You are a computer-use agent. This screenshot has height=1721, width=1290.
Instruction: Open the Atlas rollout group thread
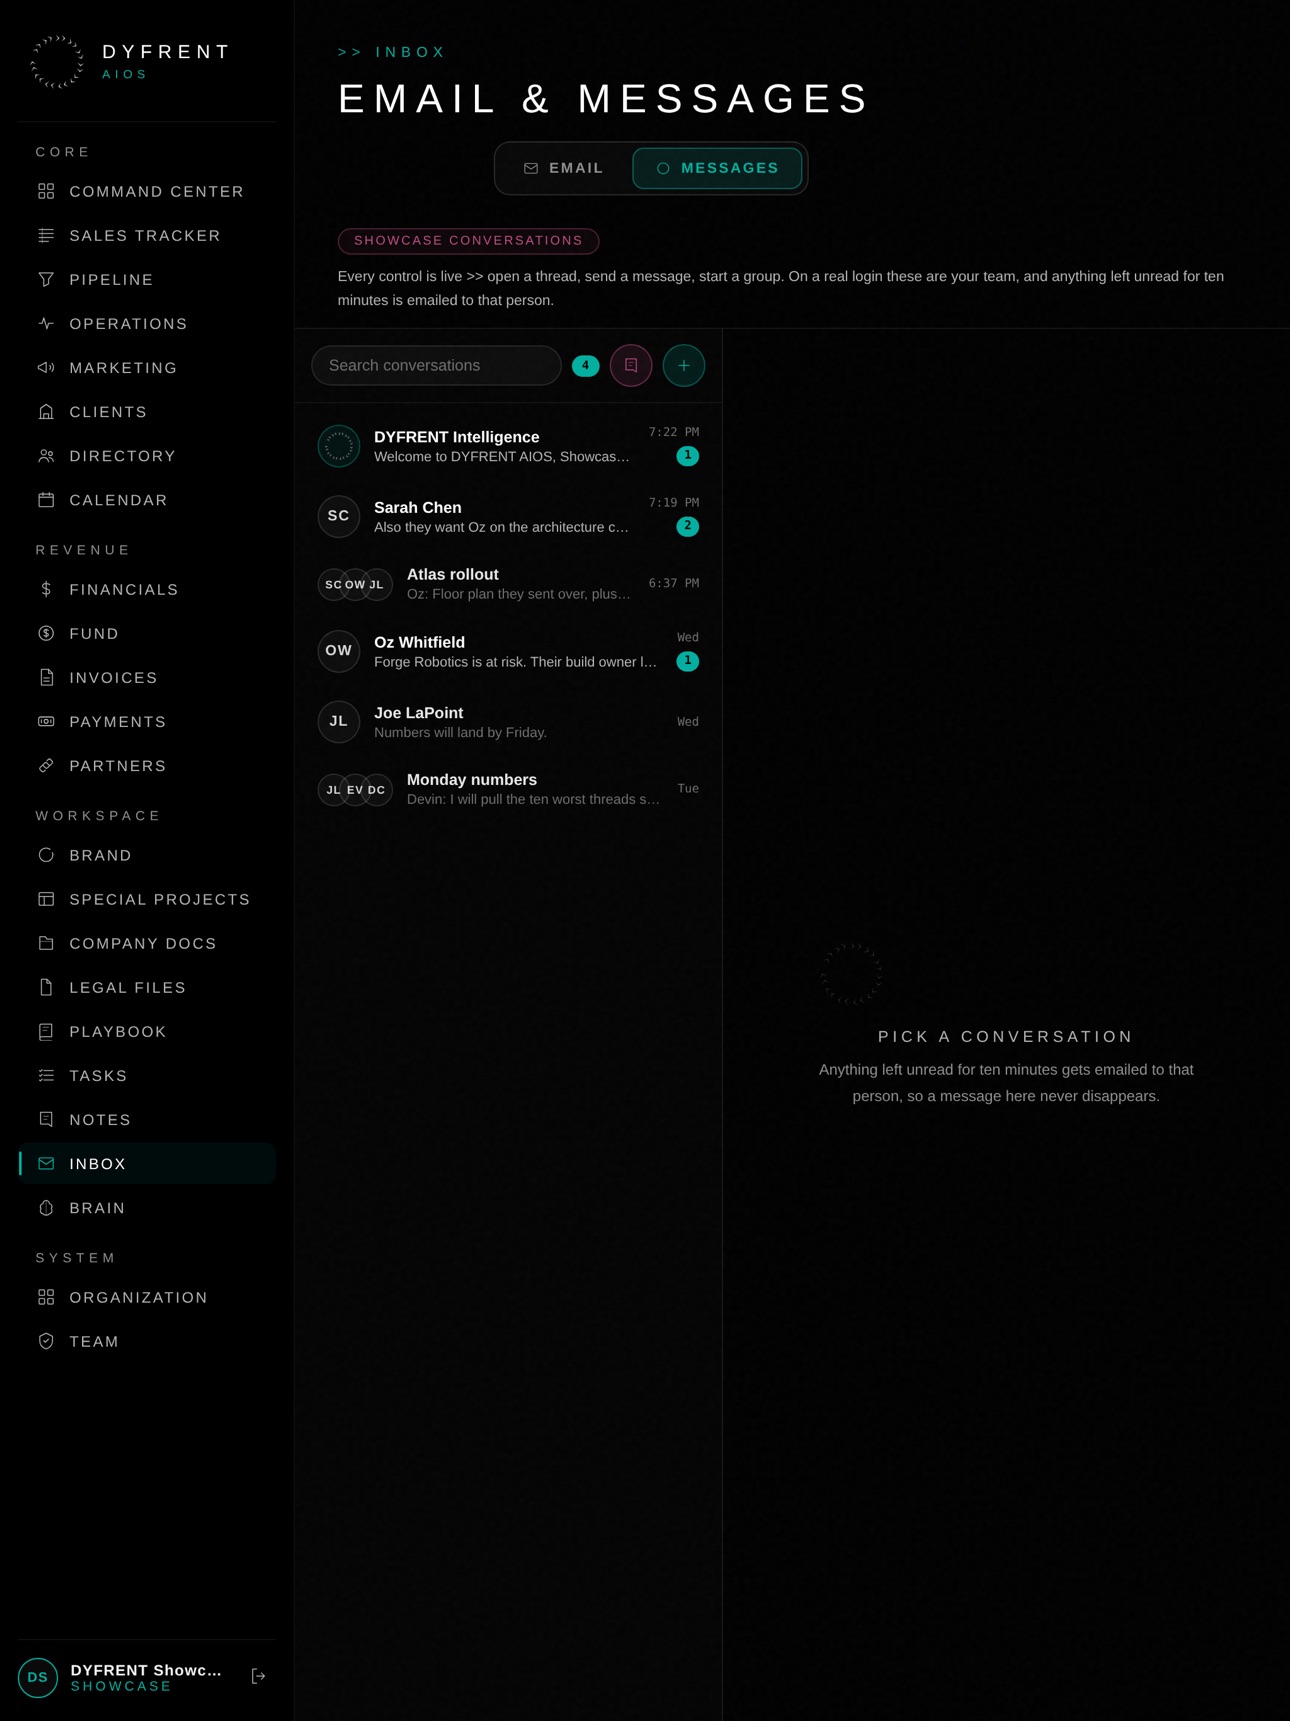508,584
